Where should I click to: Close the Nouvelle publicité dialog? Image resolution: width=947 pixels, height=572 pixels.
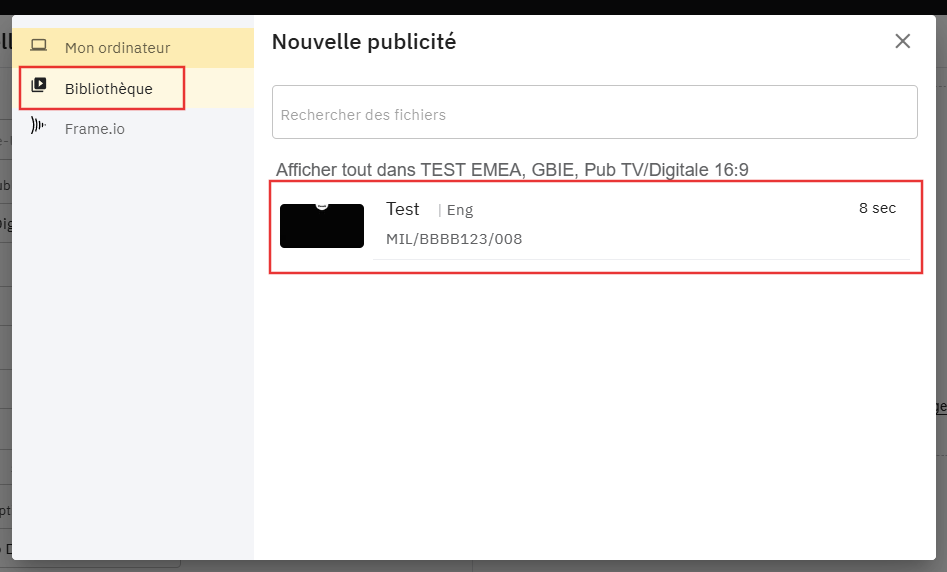click(x=902, y=41)
